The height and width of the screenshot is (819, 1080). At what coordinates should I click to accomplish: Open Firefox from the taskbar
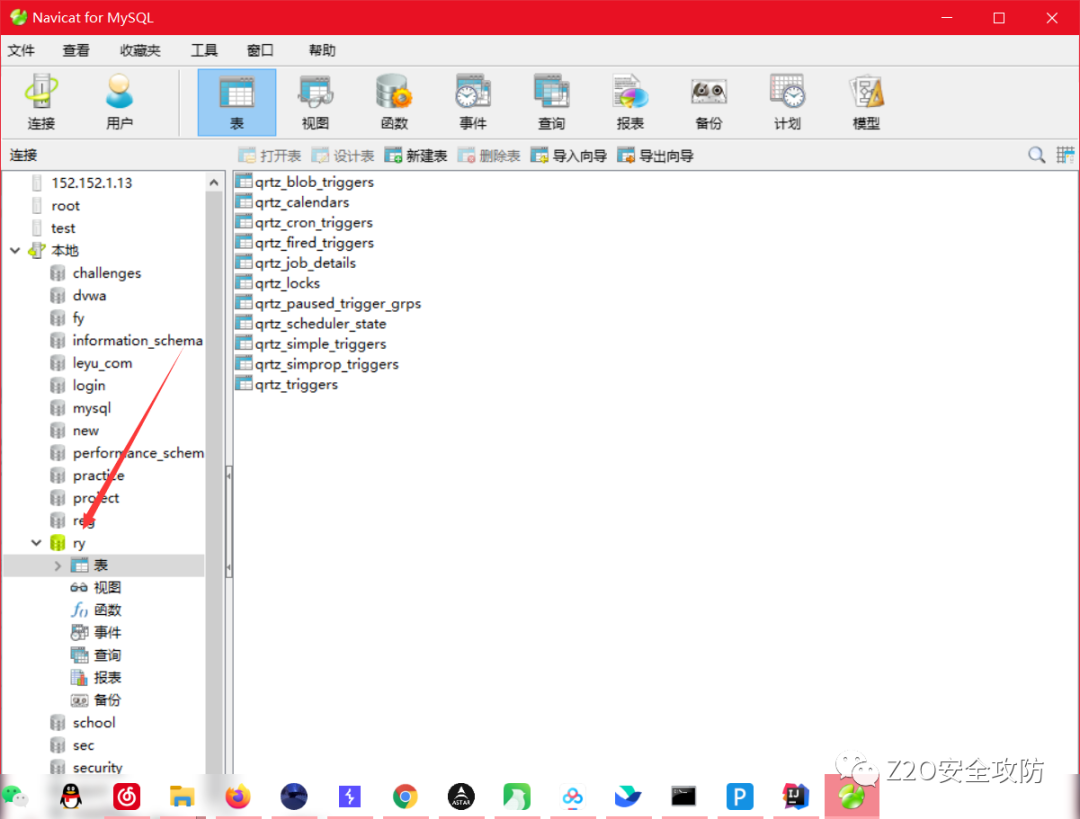pos(238,796)
